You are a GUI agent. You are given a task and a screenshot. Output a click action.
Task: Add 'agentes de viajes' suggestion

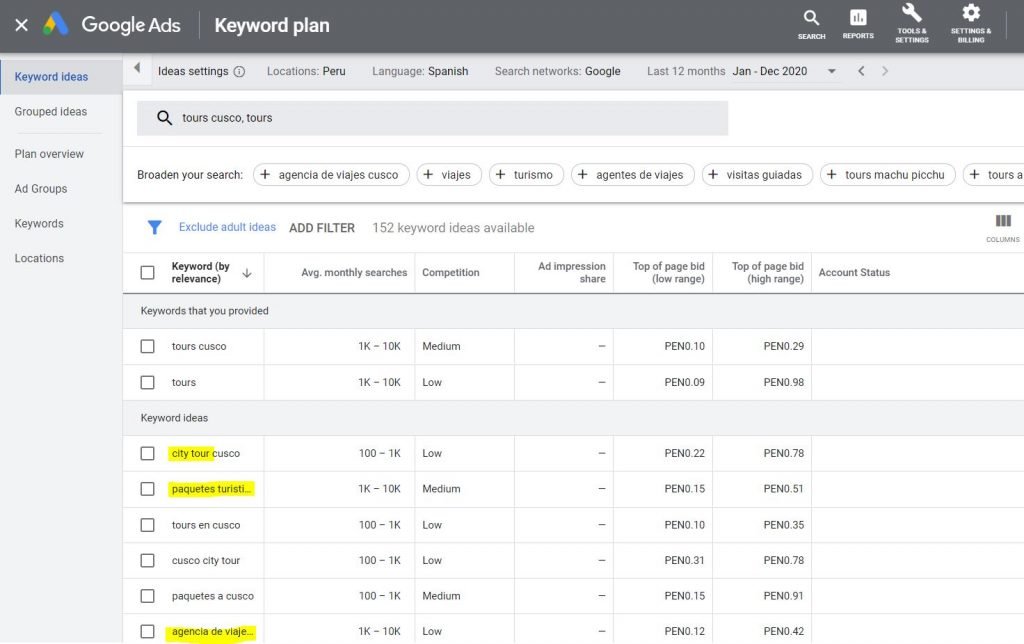pyautogui.click(x=632, y=175)
